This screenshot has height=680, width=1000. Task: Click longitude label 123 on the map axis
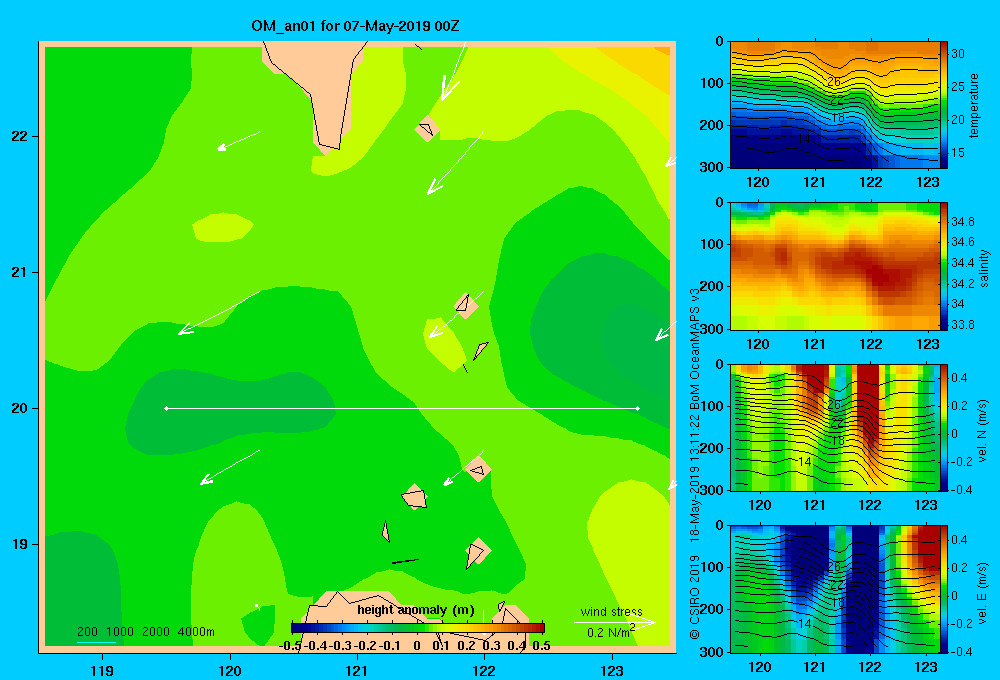612,670
